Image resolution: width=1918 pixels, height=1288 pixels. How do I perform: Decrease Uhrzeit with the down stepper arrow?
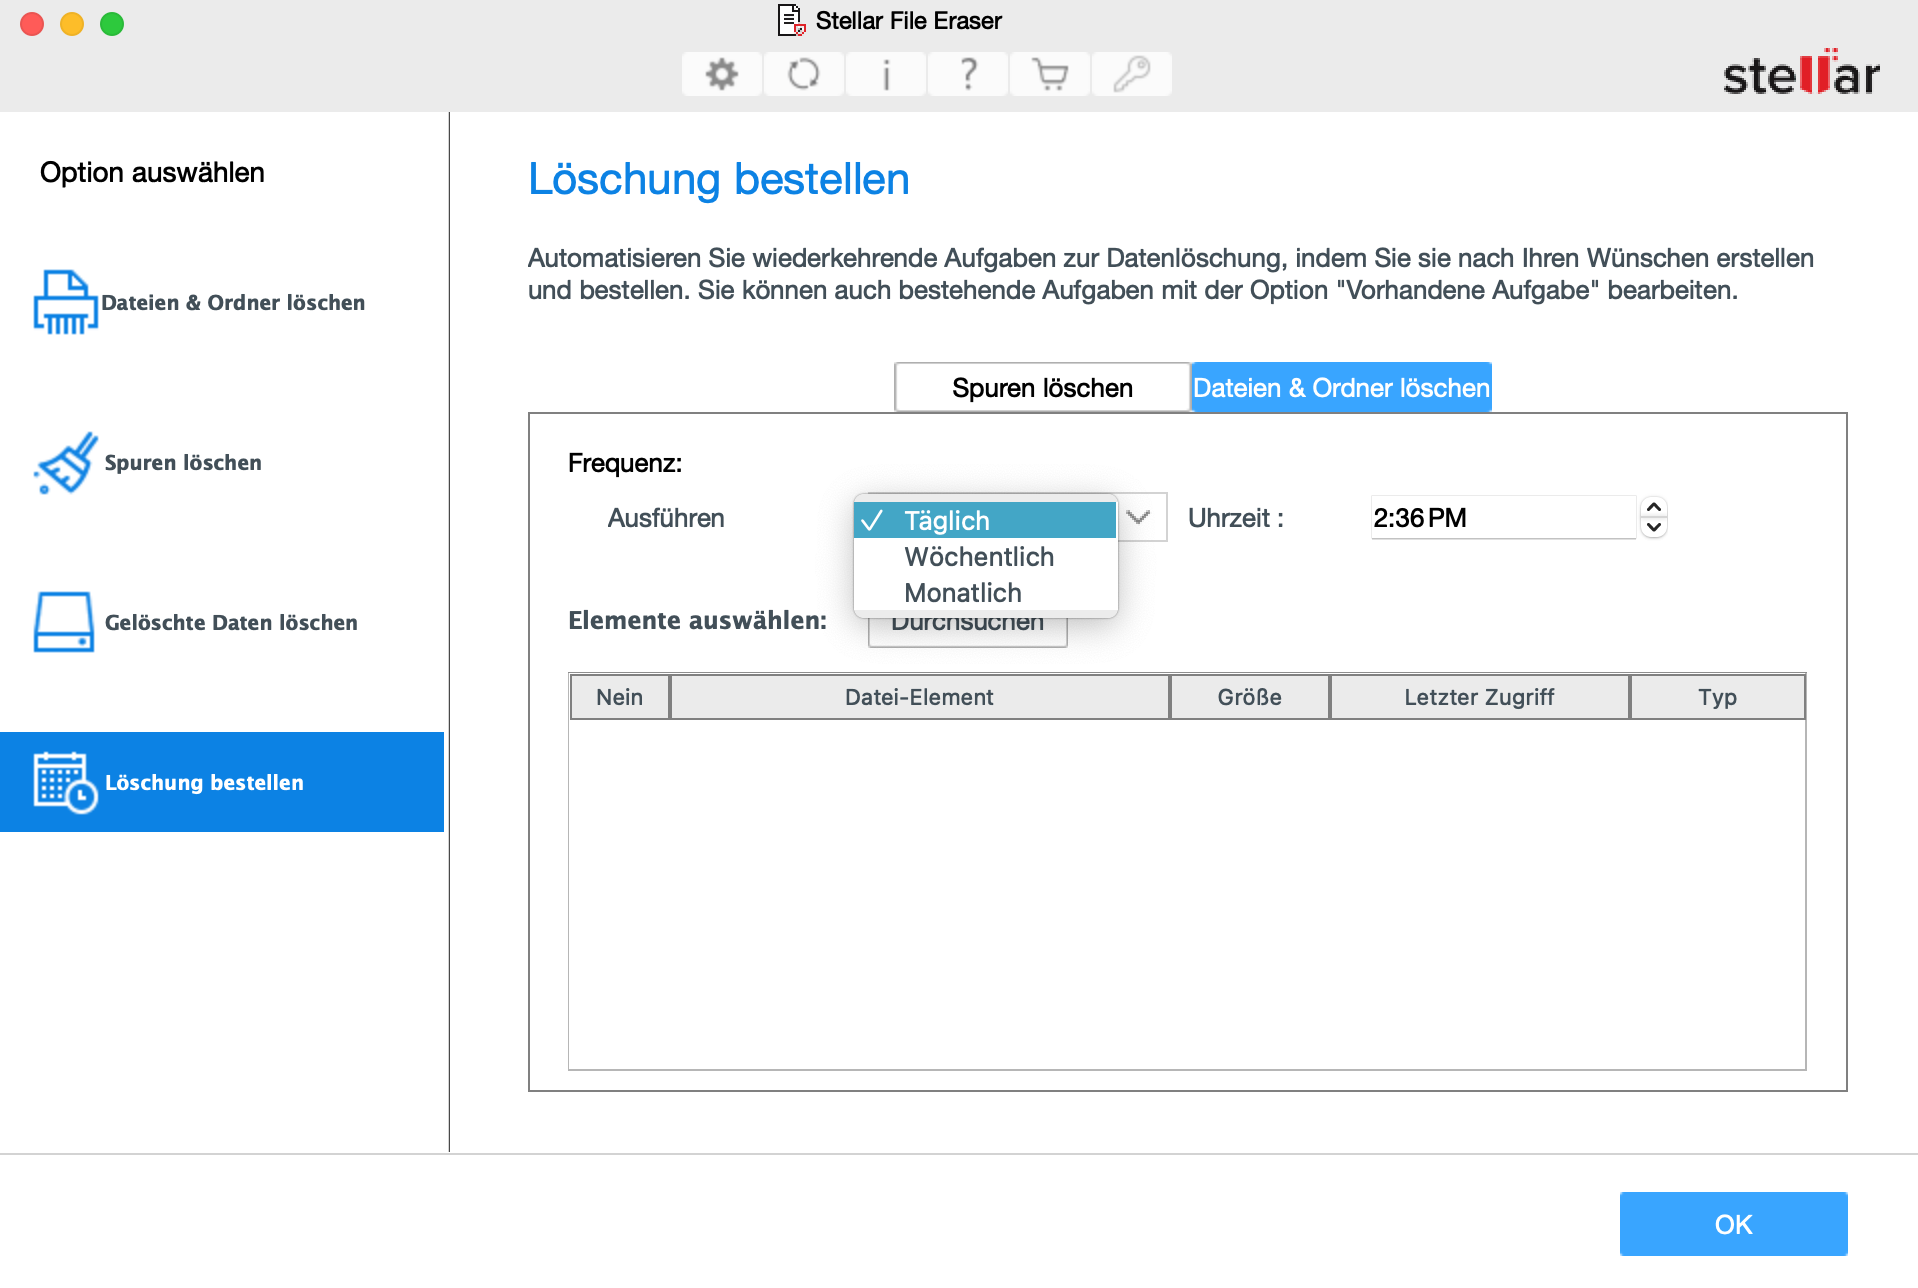click(x=1654, y=527)
